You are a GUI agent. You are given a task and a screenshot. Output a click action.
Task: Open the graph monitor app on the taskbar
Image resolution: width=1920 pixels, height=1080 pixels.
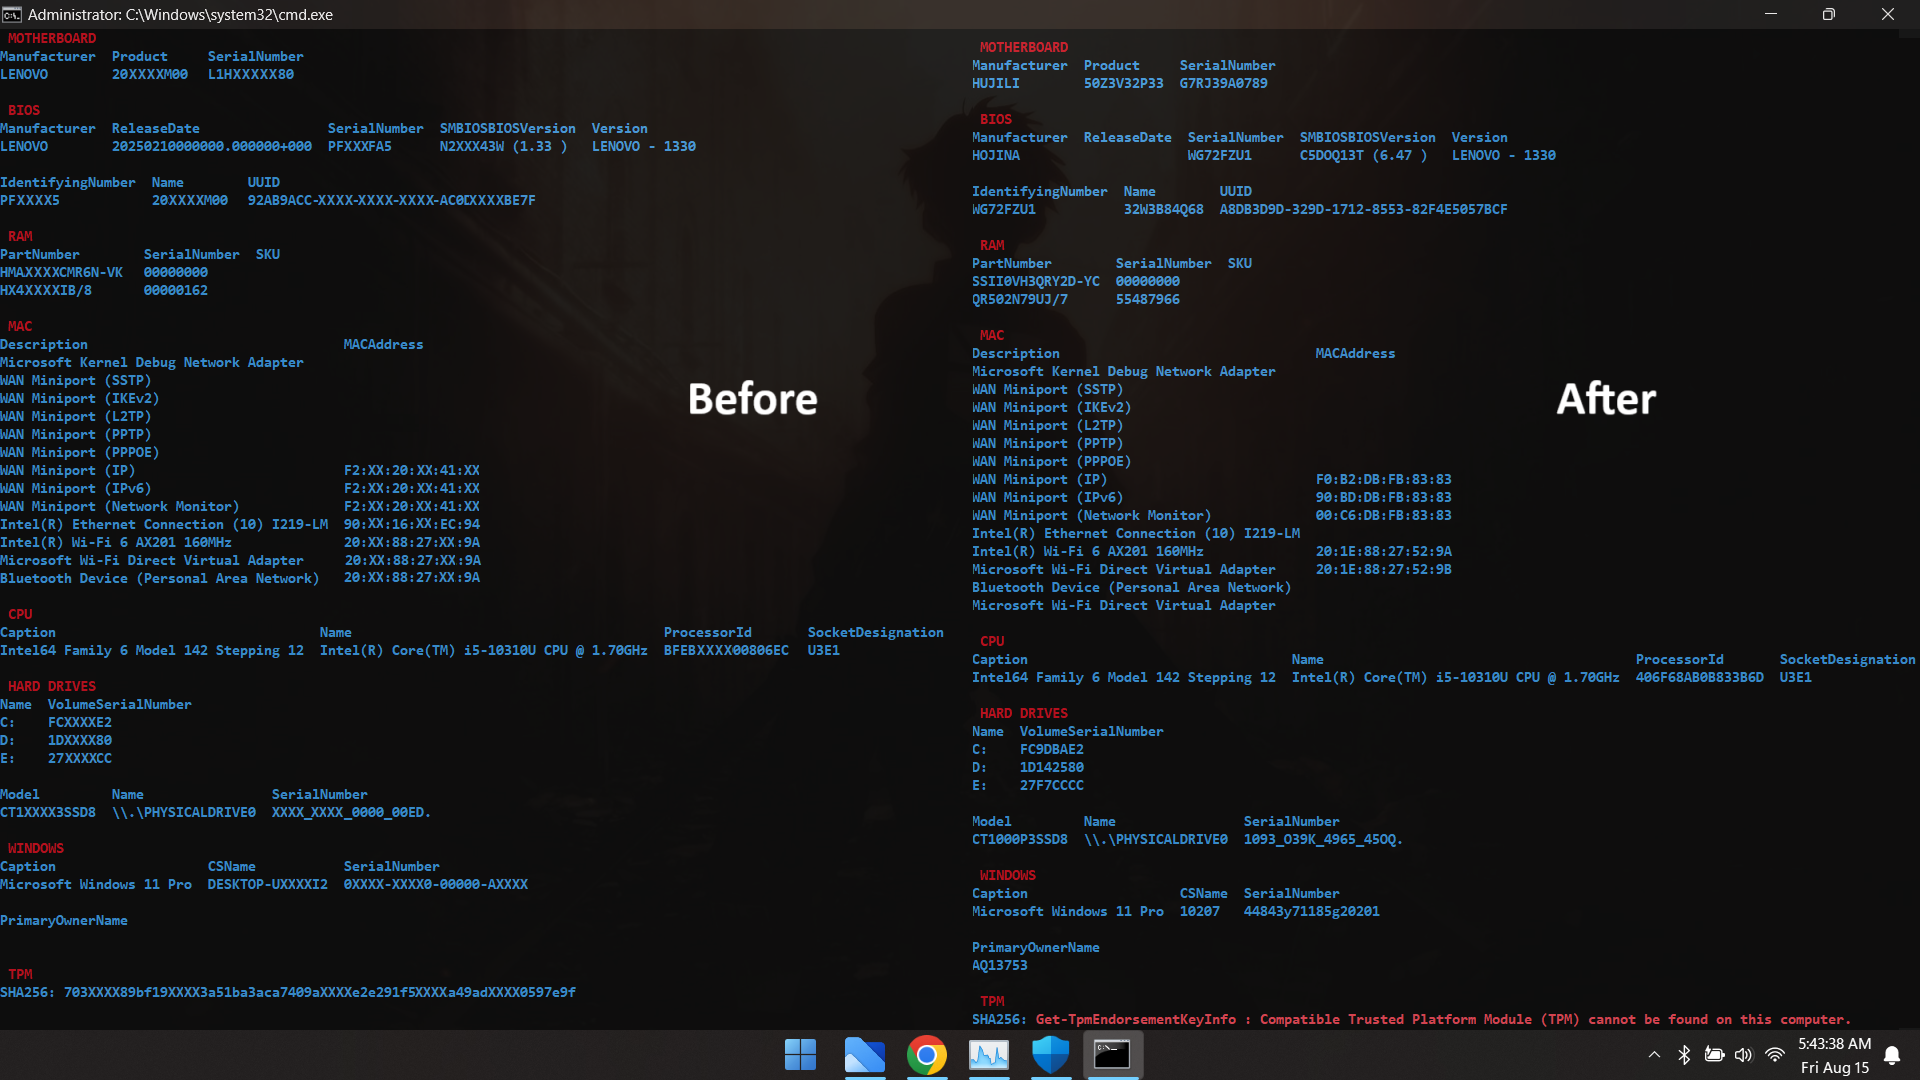pos(989,1054)
